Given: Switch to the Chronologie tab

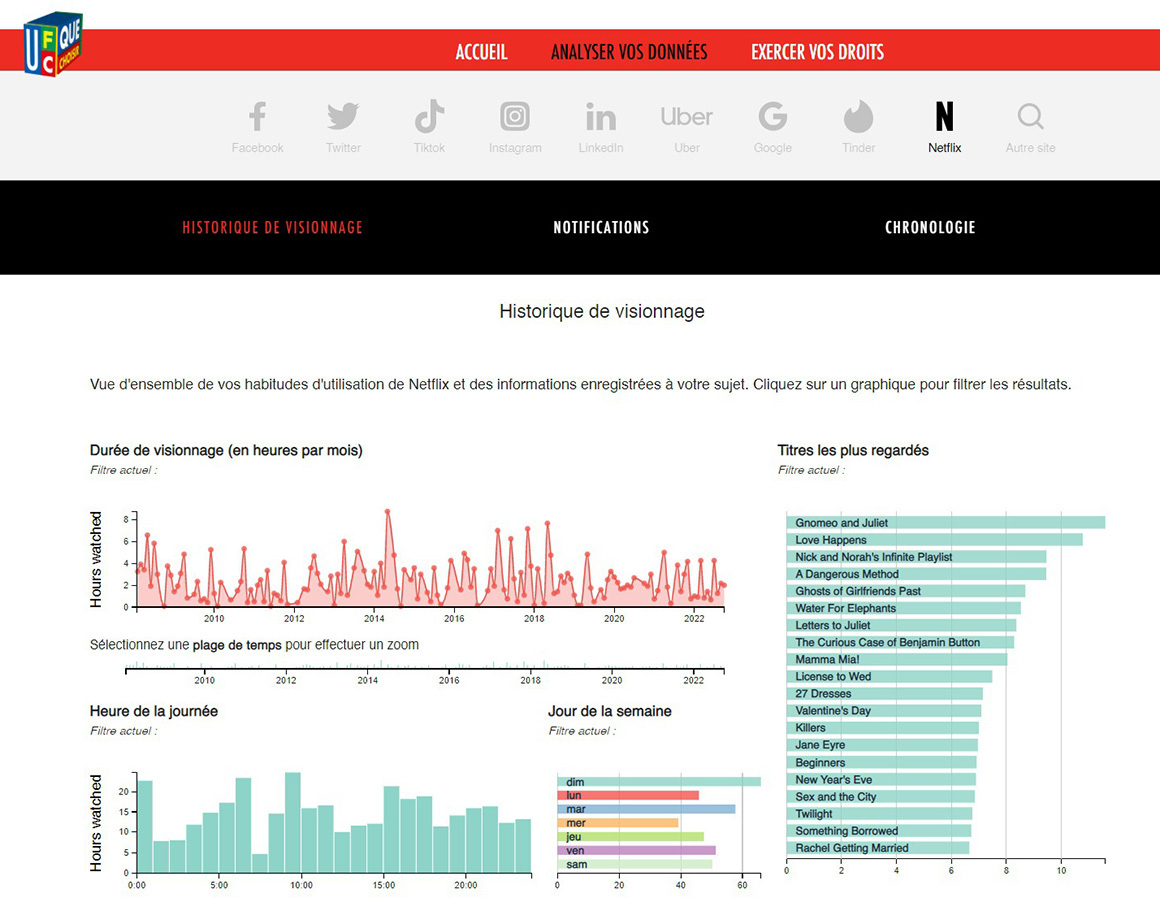Looking at the screenshot, I should [930, 227].
